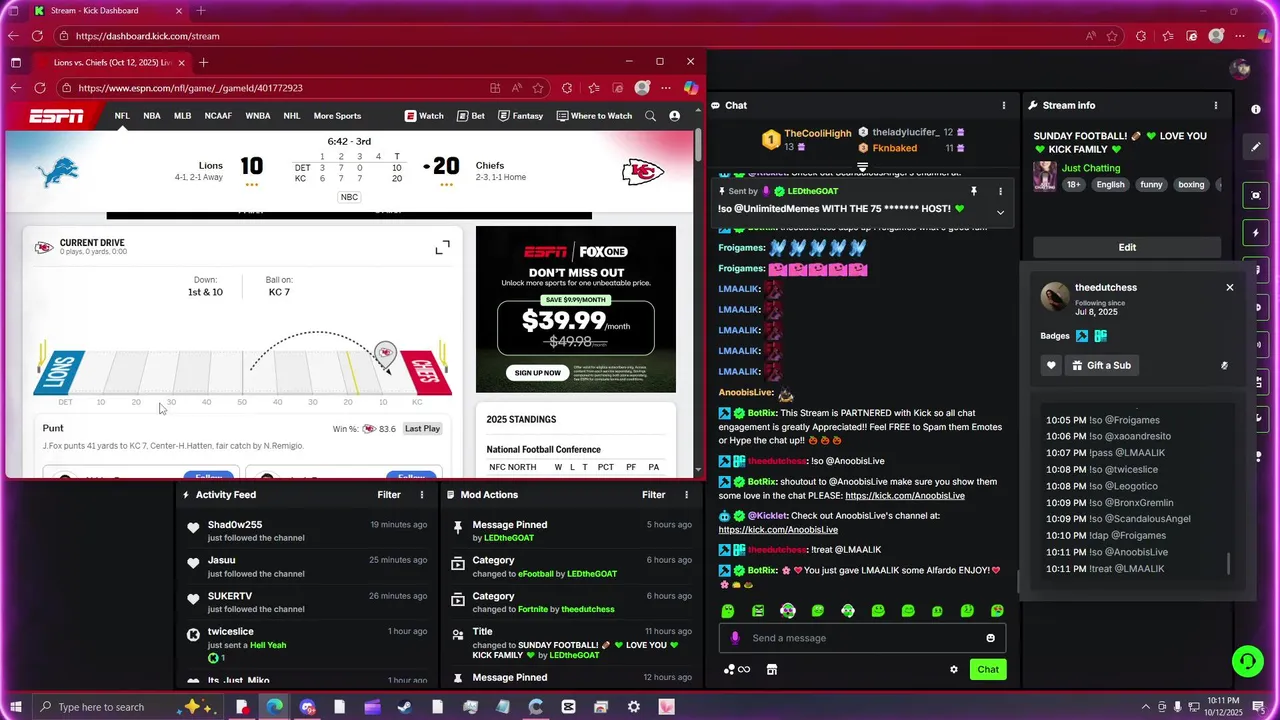Click the English stream tag
The height and width of the screenshot is (720, 1280).
coord(1110,185)
